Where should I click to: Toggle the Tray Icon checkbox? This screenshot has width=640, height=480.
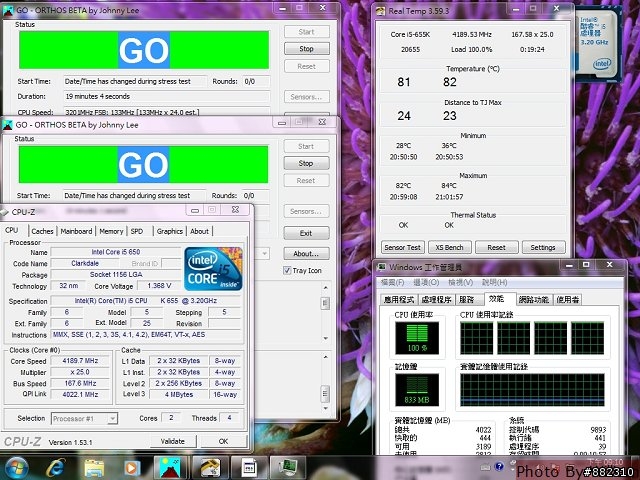287,270
